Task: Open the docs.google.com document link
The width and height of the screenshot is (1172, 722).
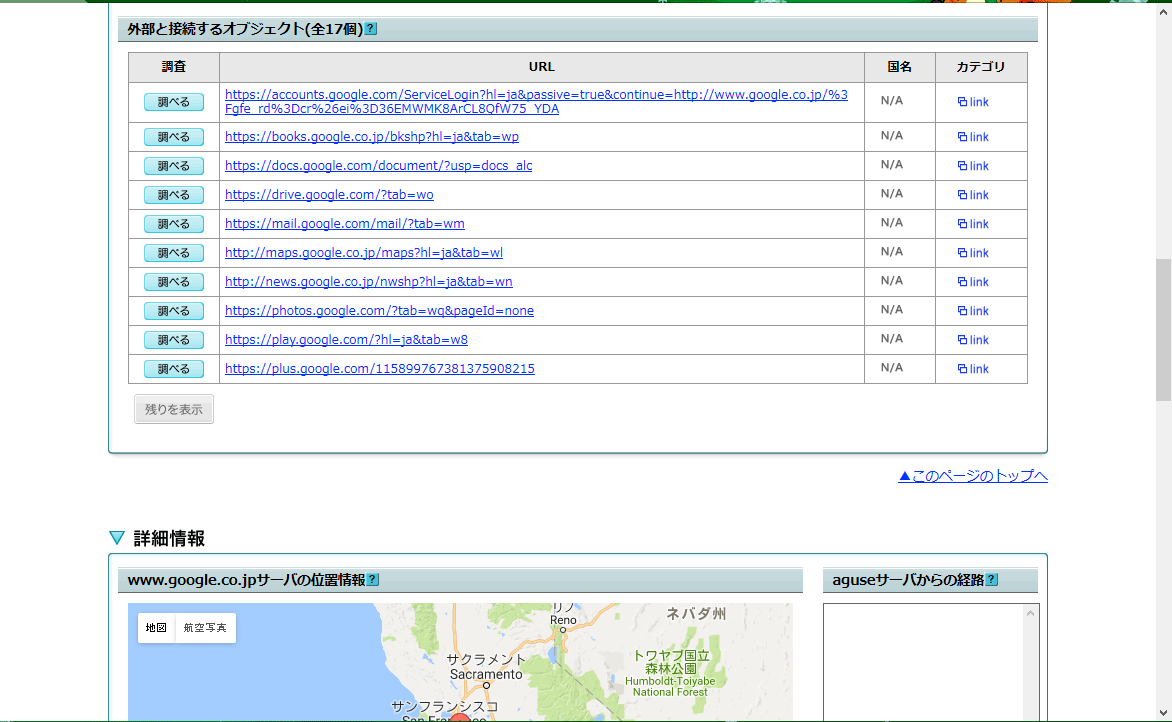Action: tap(378, 166)
